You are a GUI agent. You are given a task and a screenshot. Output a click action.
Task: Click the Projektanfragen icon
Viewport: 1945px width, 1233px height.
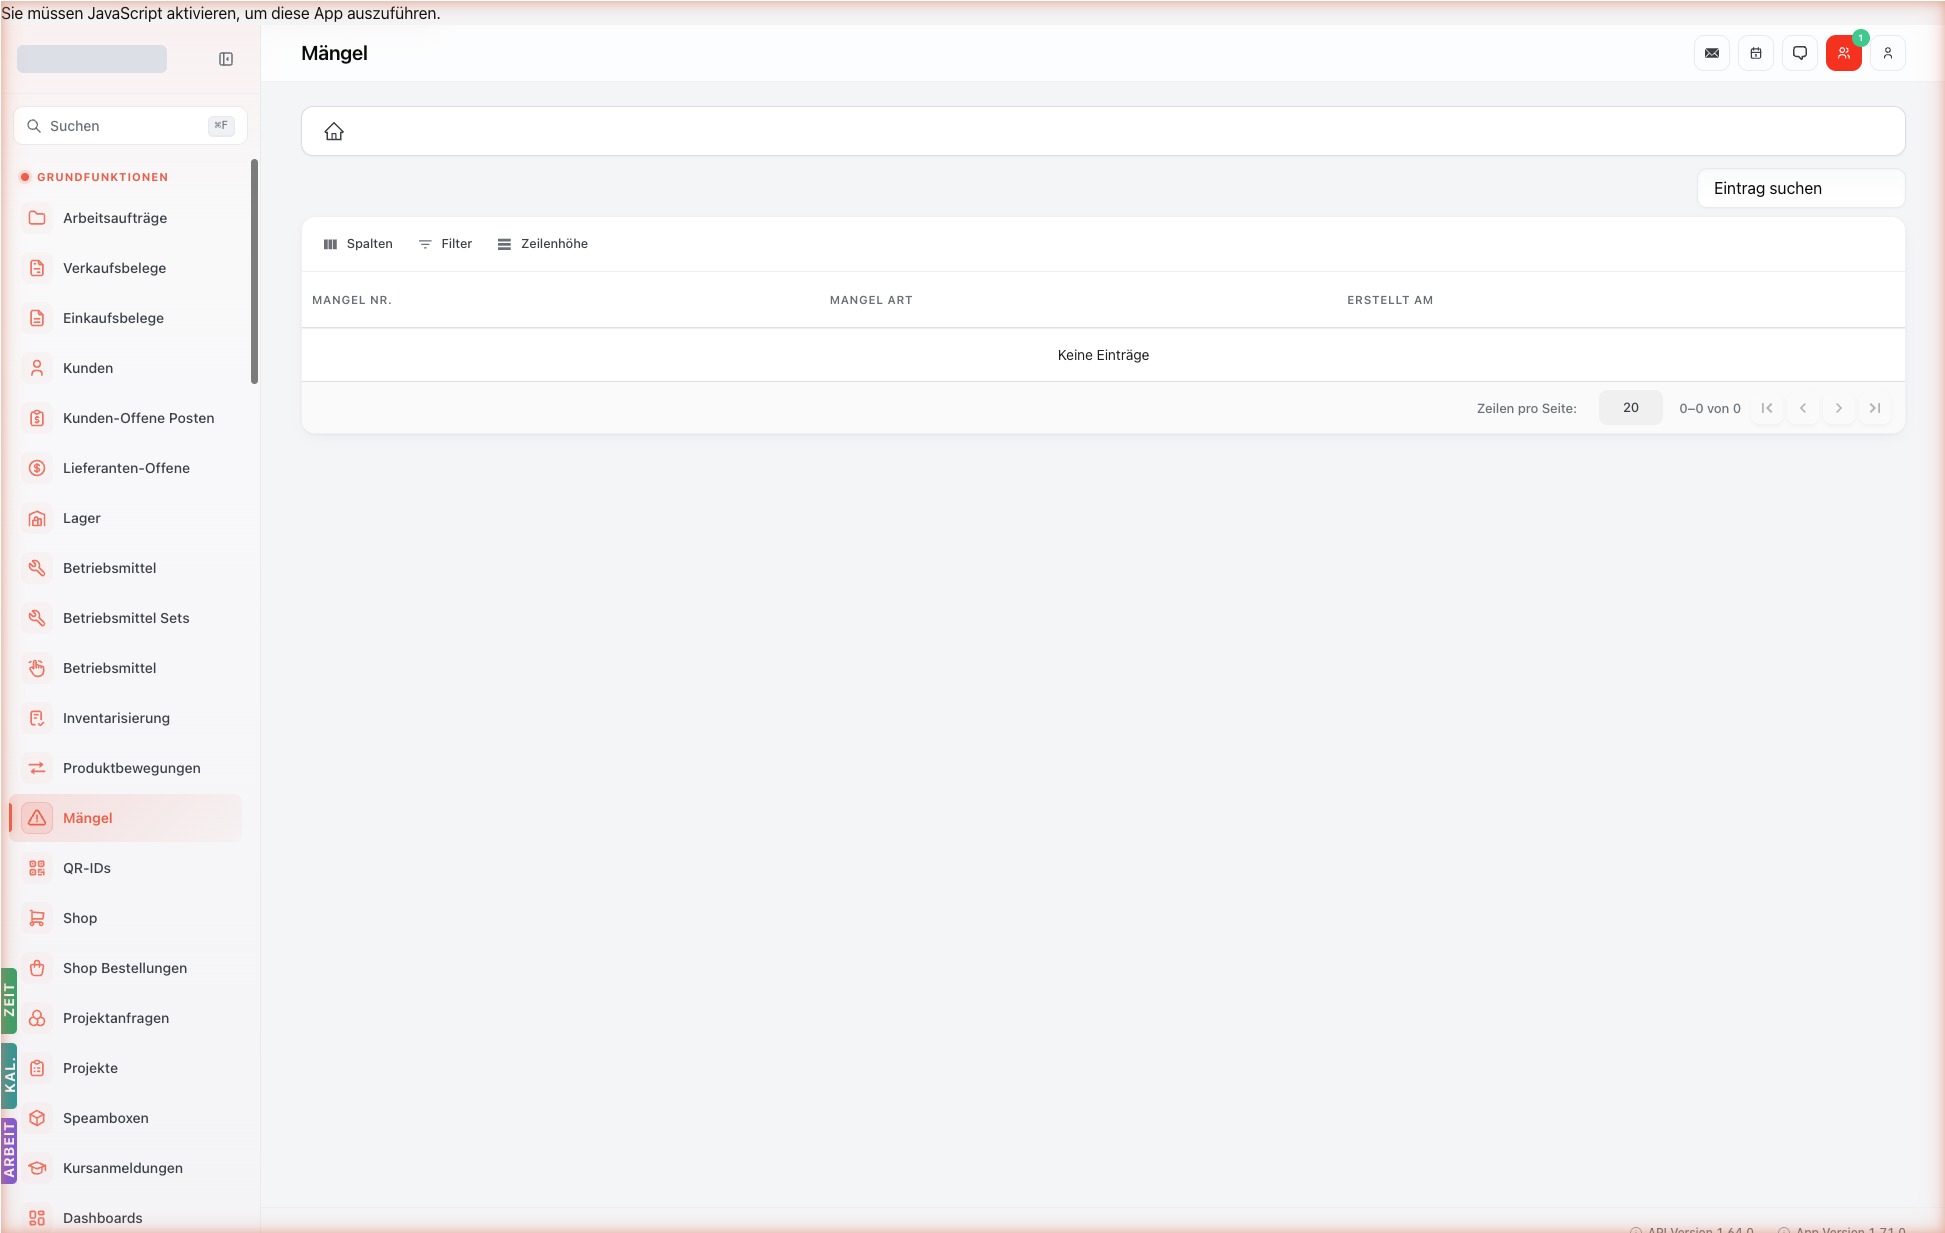click(x=37, y=1018)
